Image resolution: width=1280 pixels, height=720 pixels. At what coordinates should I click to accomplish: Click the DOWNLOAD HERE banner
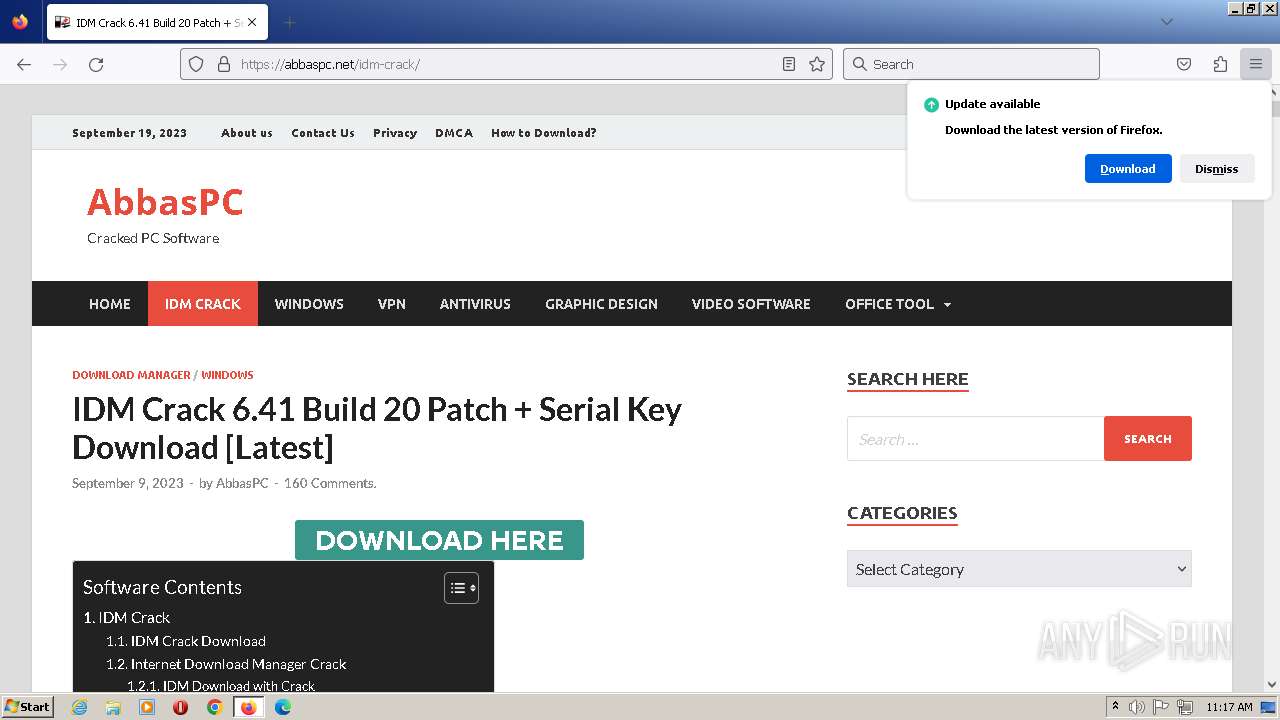[439, 540]
